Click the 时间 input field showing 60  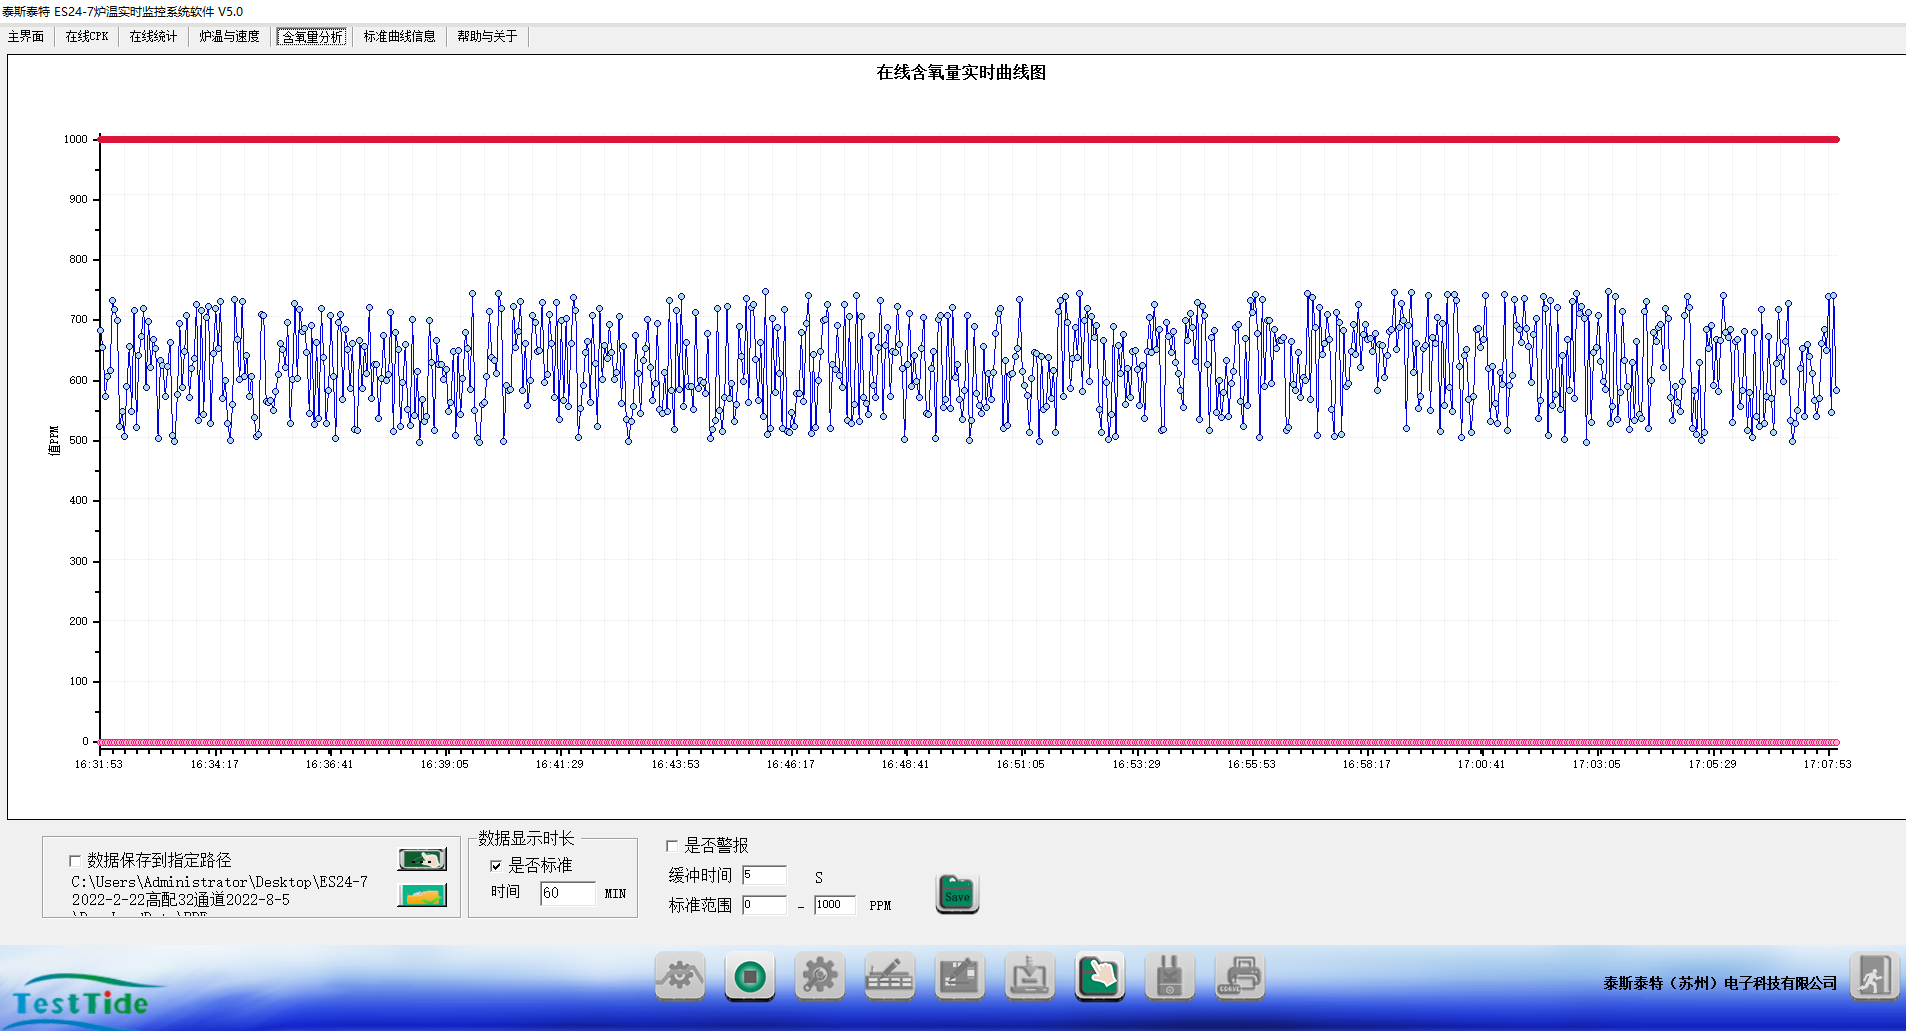click(x=567, y=893)
